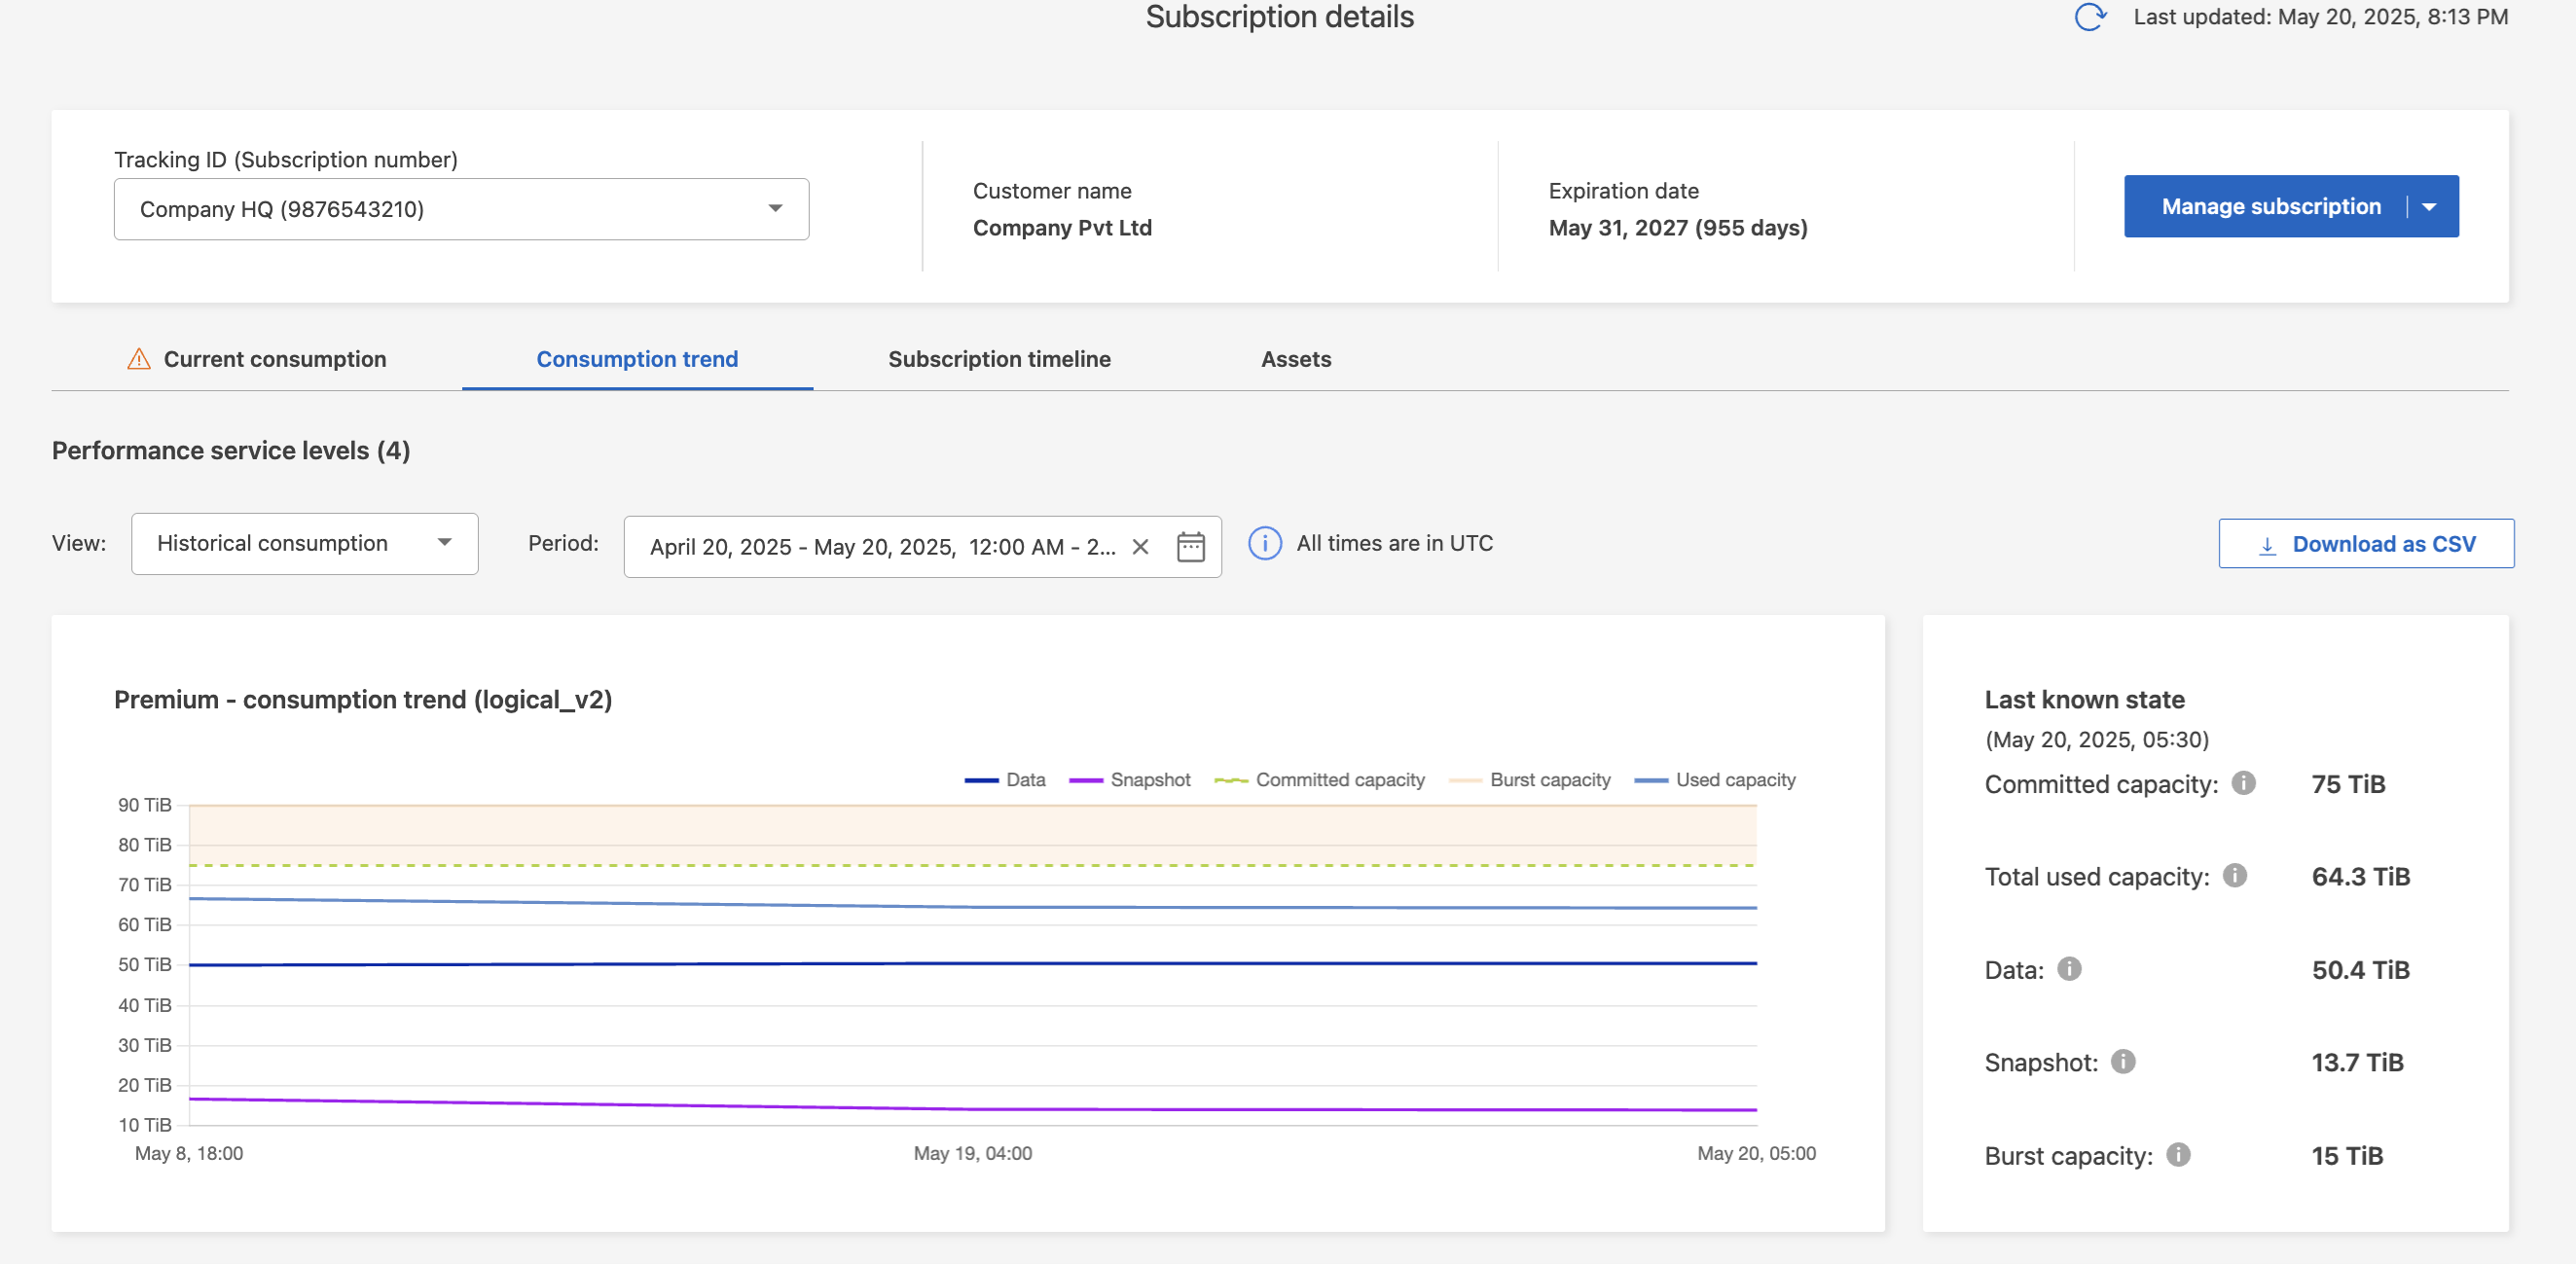The width and height of the screenshot is (2576, 1264).
Task: Toggle Committed capacity series in legend
Action: click(x=1320, y=780)
